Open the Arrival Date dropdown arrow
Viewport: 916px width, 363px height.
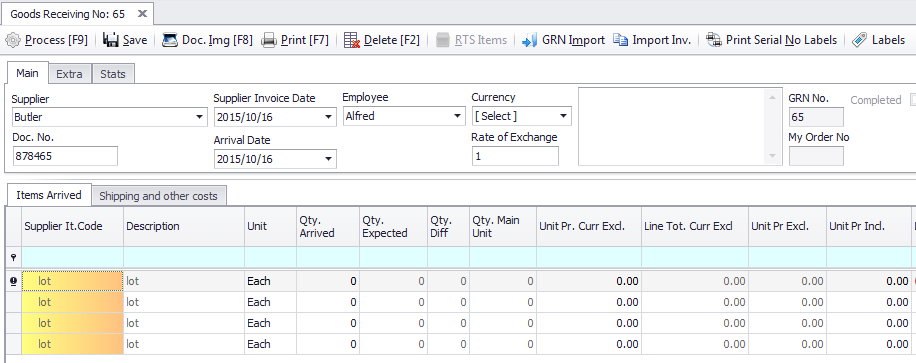coord(329,158)
